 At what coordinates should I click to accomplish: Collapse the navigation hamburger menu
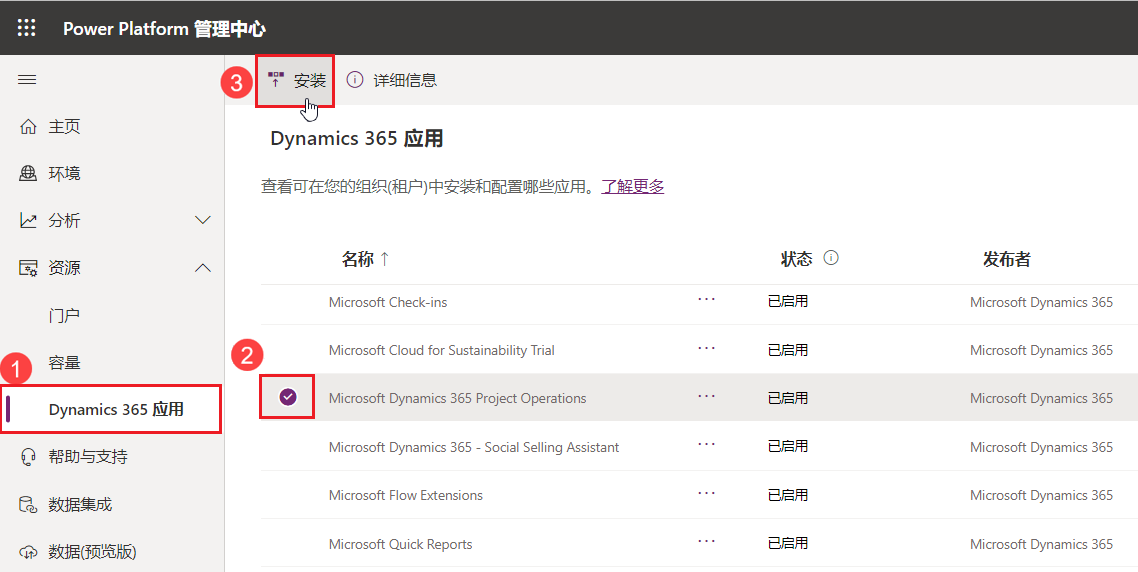[27, 80]
